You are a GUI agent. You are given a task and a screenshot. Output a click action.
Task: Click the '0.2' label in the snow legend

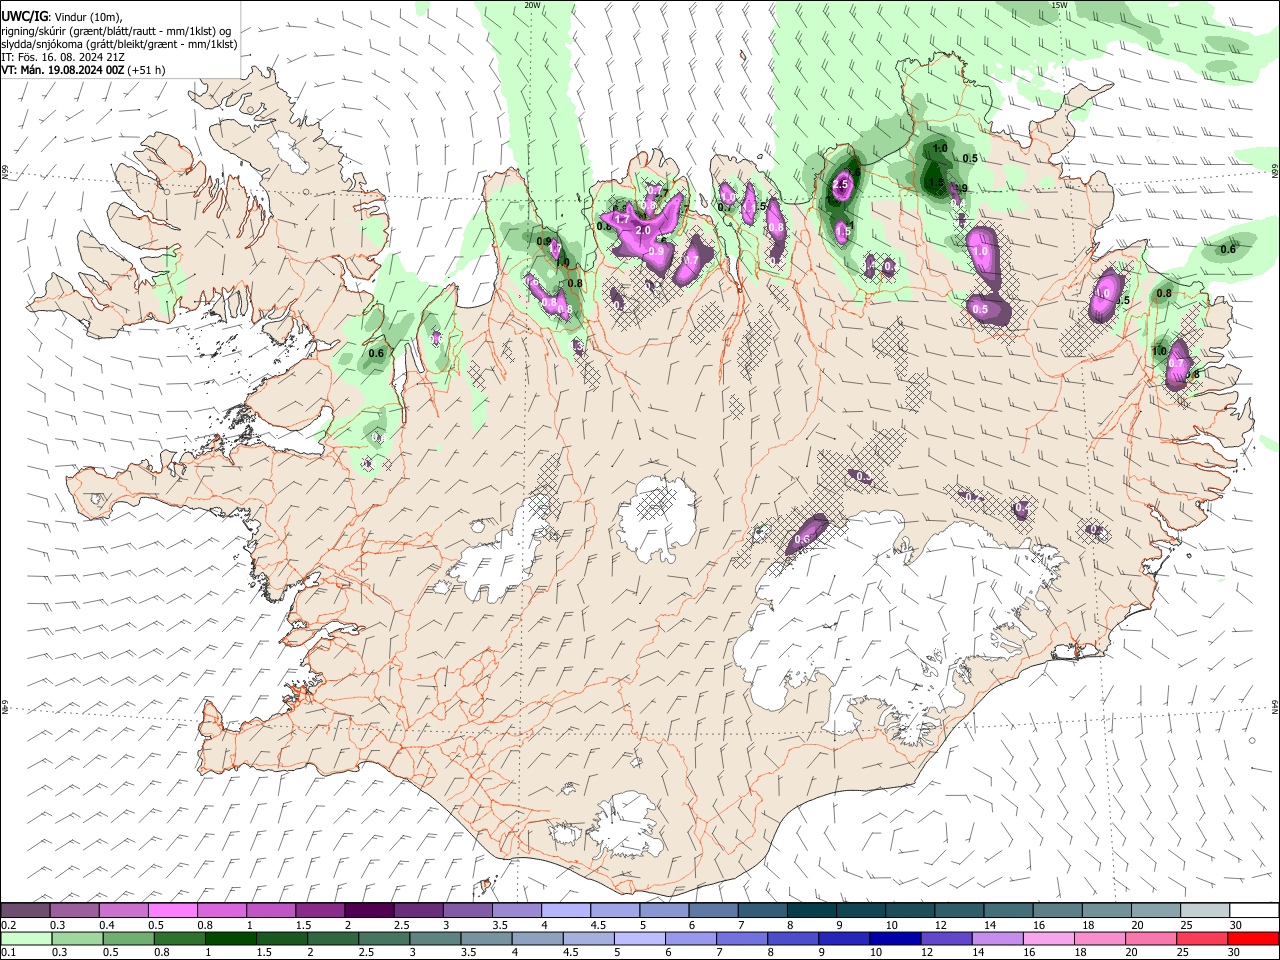[7, 925]
